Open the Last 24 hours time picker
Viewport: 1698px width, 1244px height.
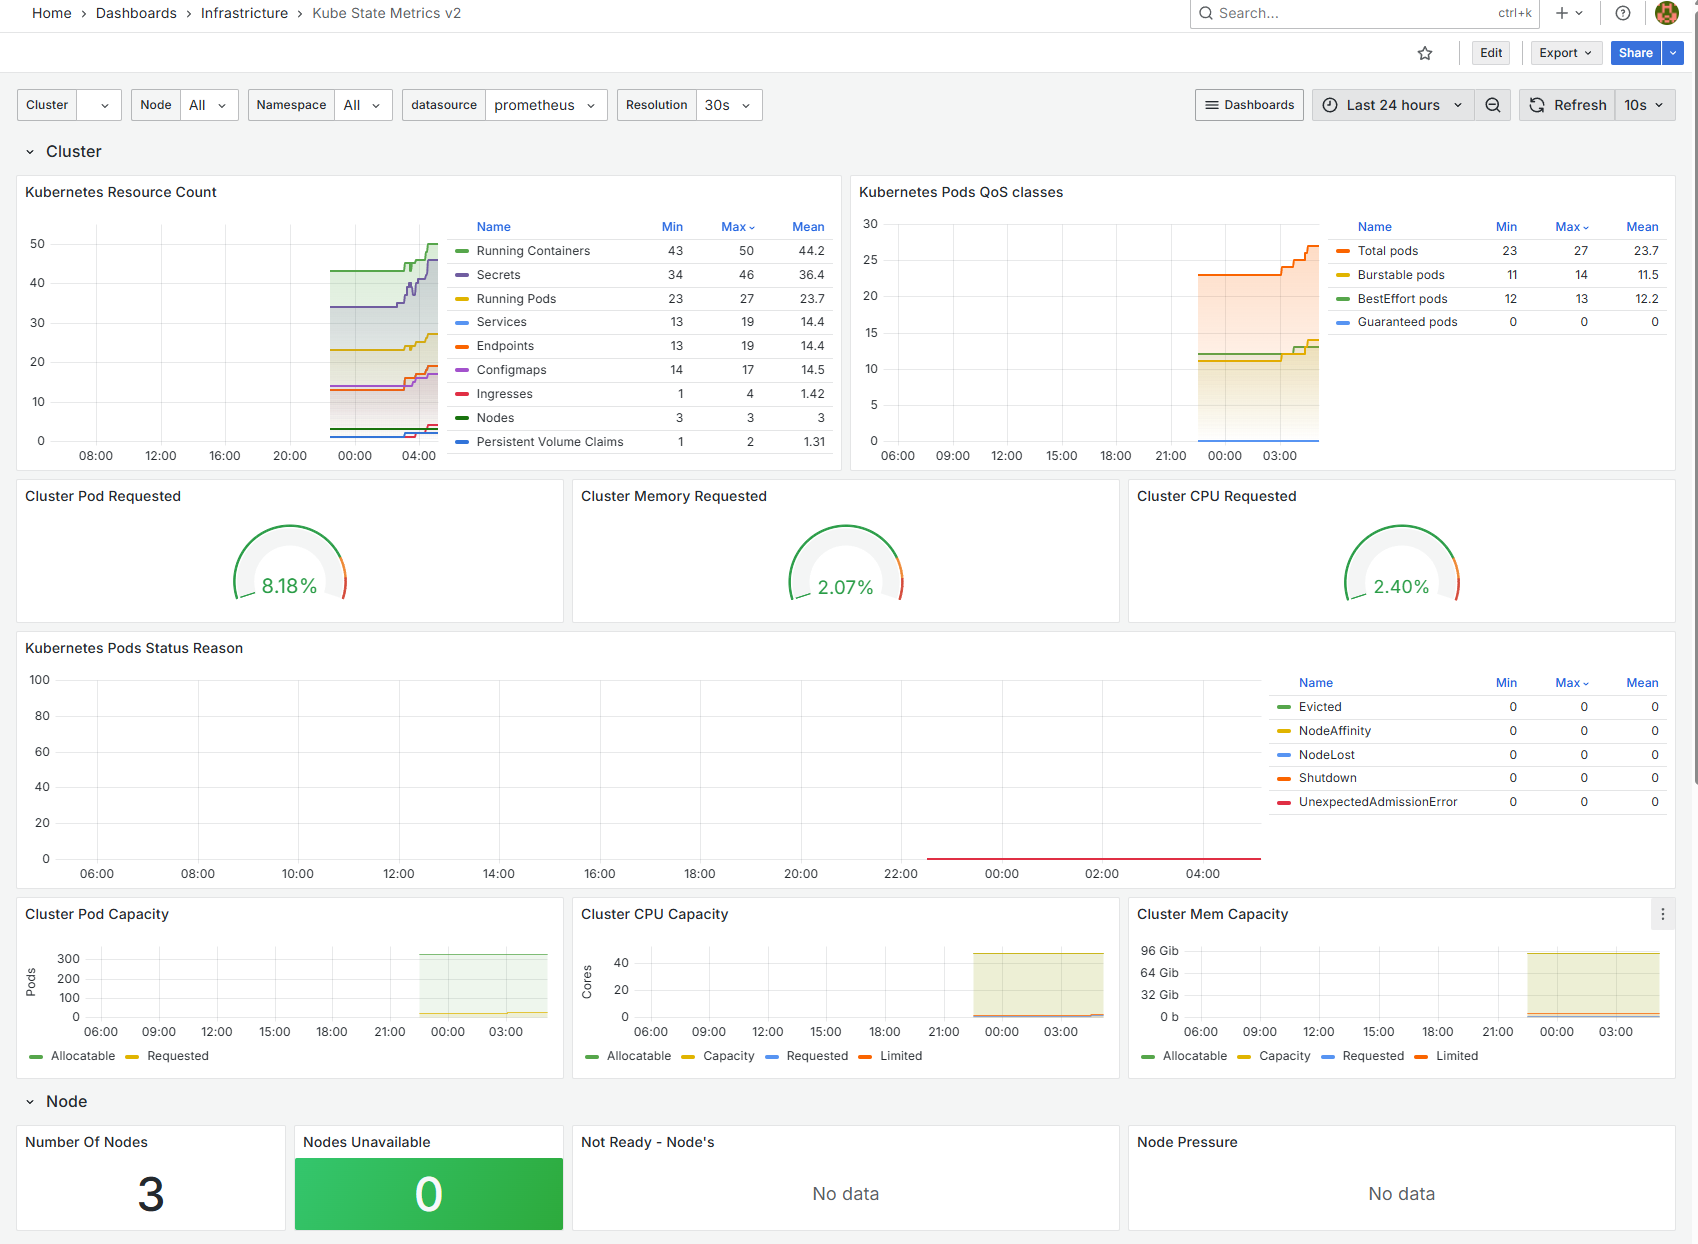click(x=1392, y=105)
